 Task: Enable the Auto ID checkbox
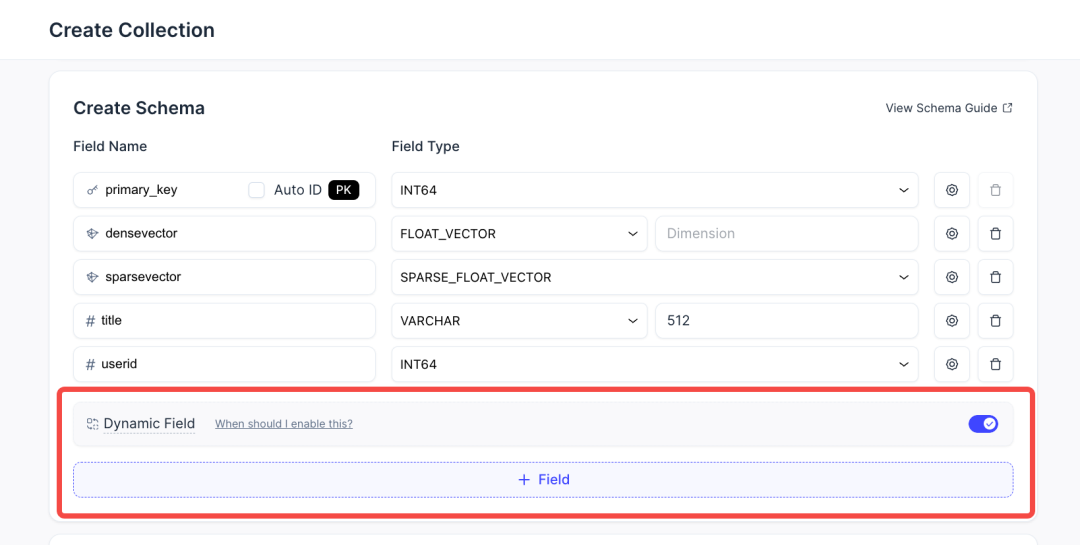tap(257, 190)
